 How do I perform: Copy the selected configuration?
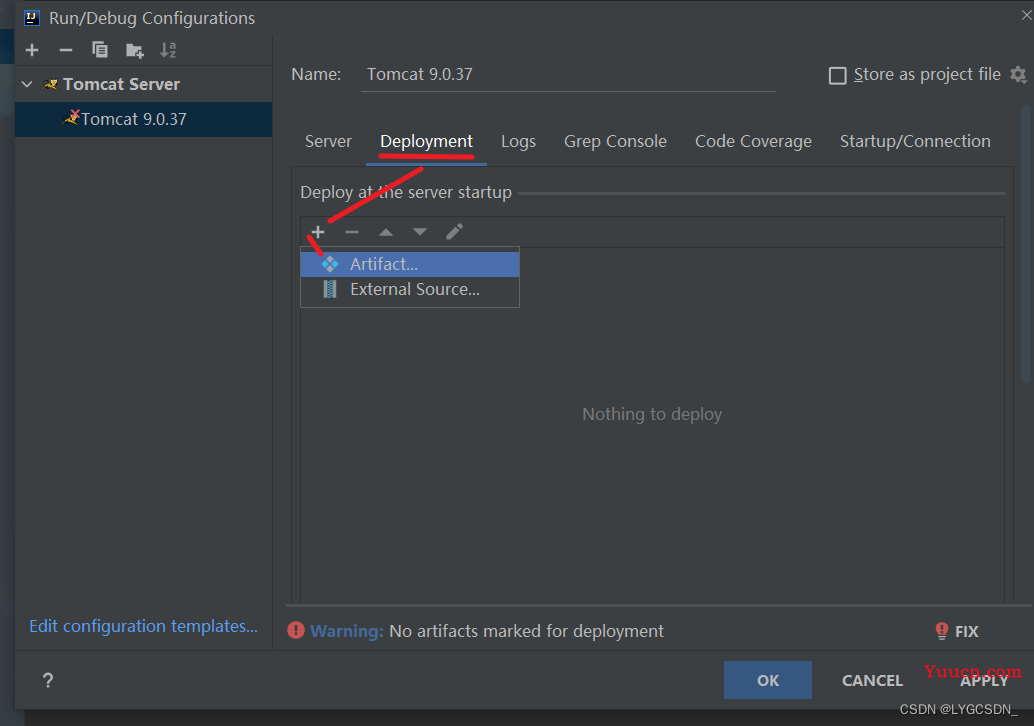(100, 49)
